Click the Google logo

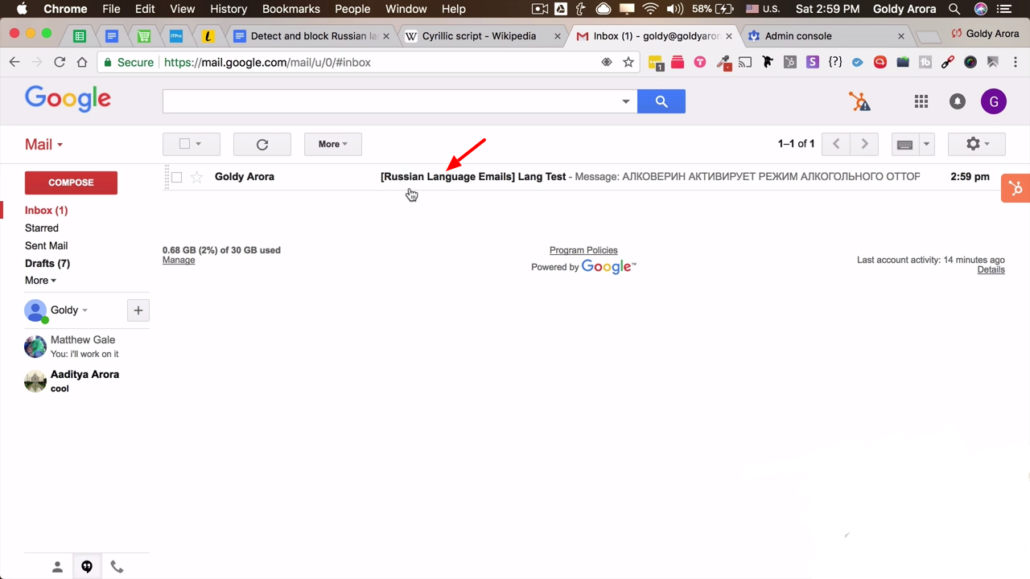(68, 100)
